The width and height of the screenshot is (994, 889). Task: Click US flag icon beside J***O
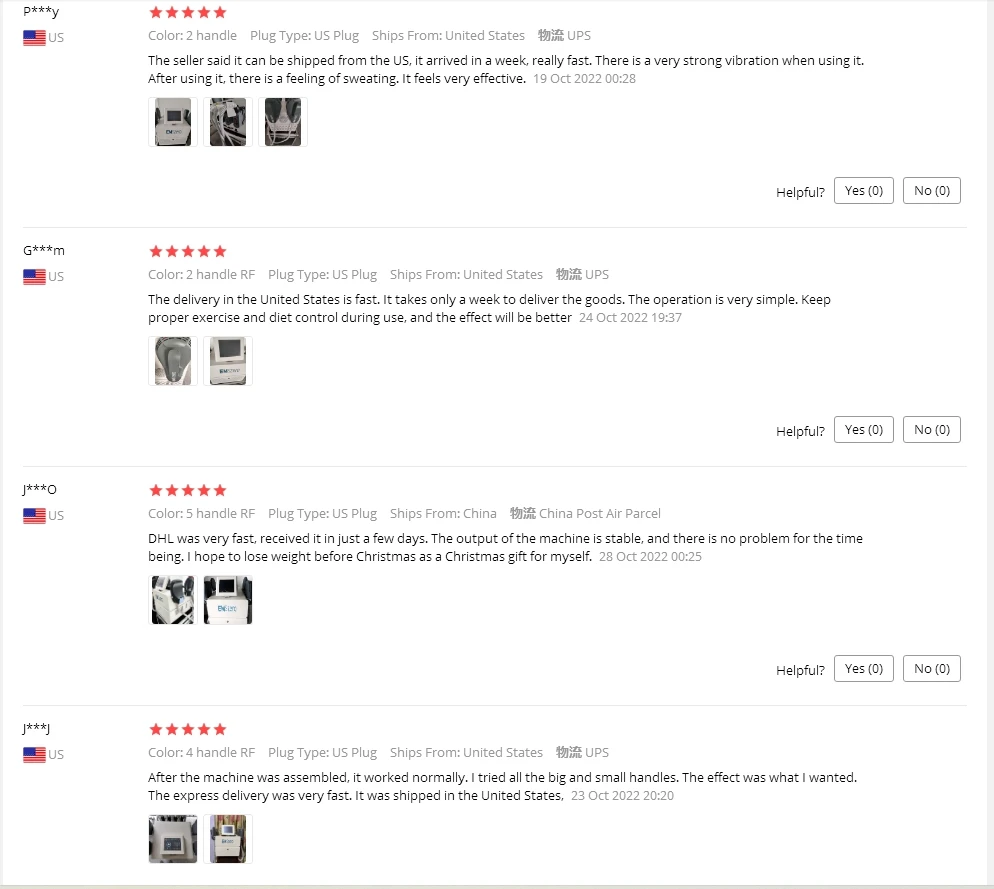(34, 516)
